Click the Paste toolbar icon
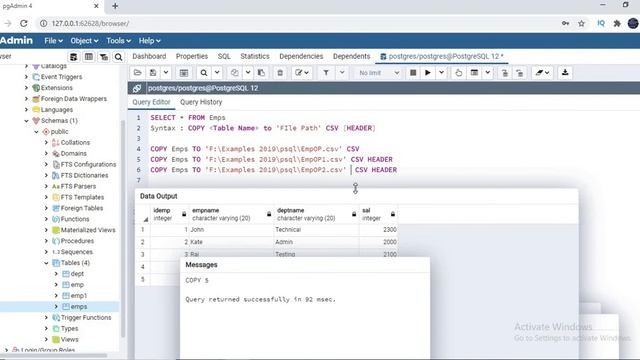640x360 pixels. pyautogui.click(x=261, y=73)
